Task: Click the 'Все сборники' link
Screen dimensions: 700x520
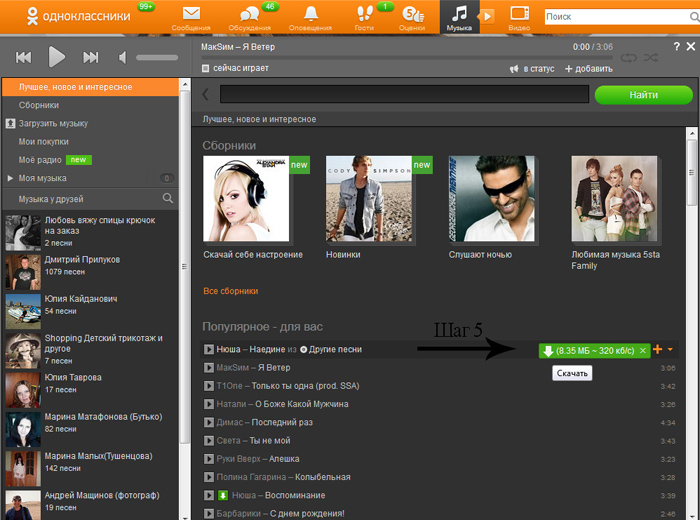Action: (231, 291)
